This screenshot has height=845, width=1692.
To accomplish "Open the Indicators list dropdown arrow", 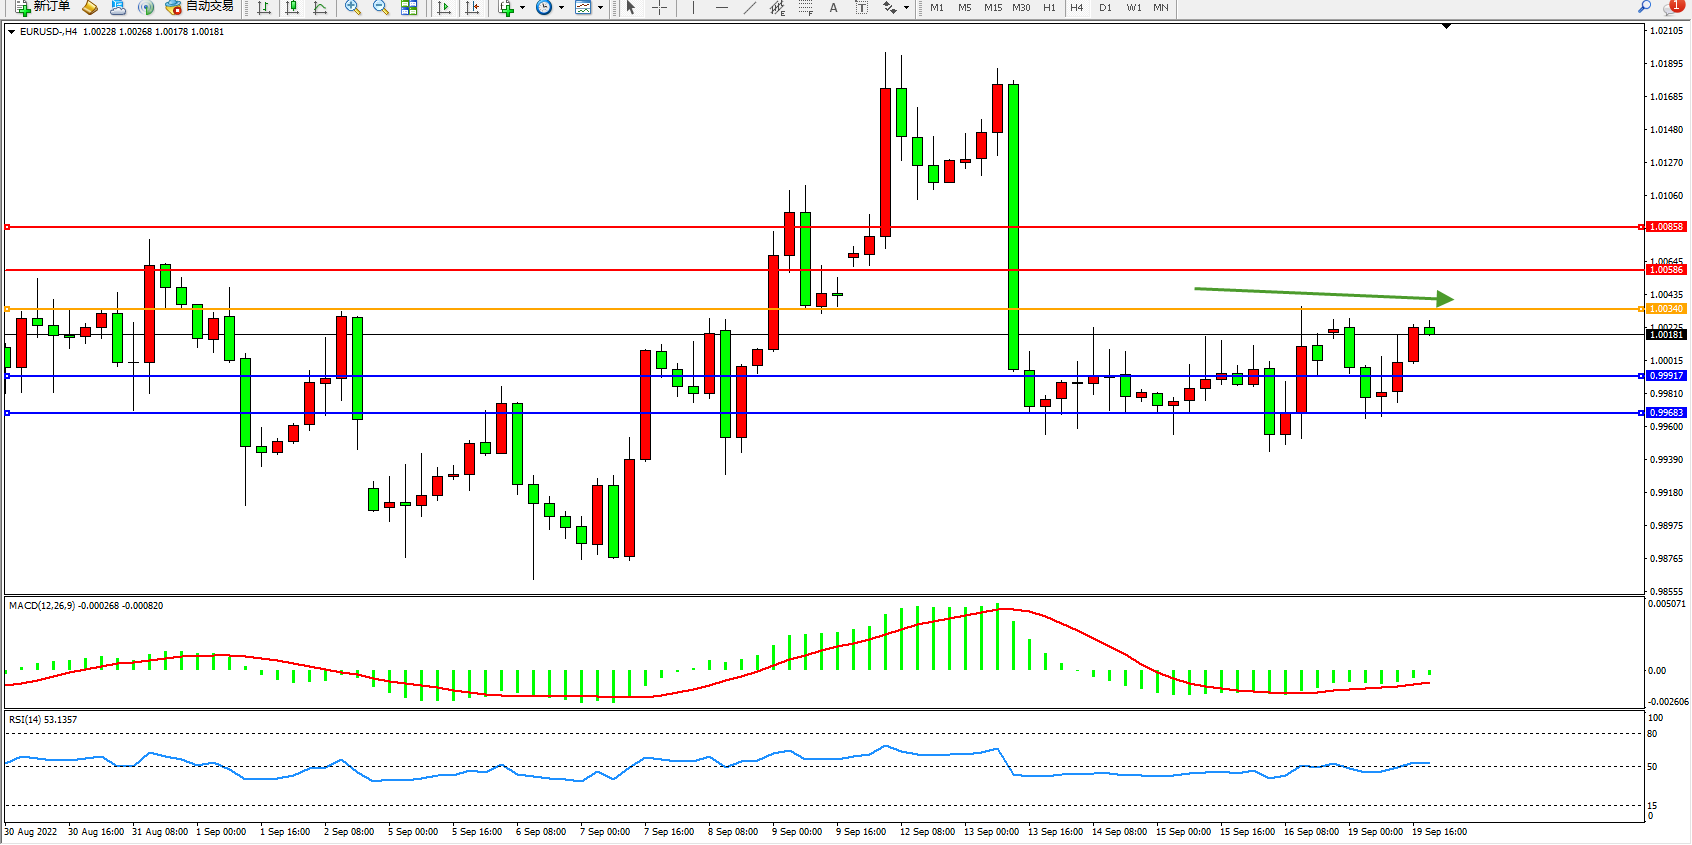I will tap(522, 8).
